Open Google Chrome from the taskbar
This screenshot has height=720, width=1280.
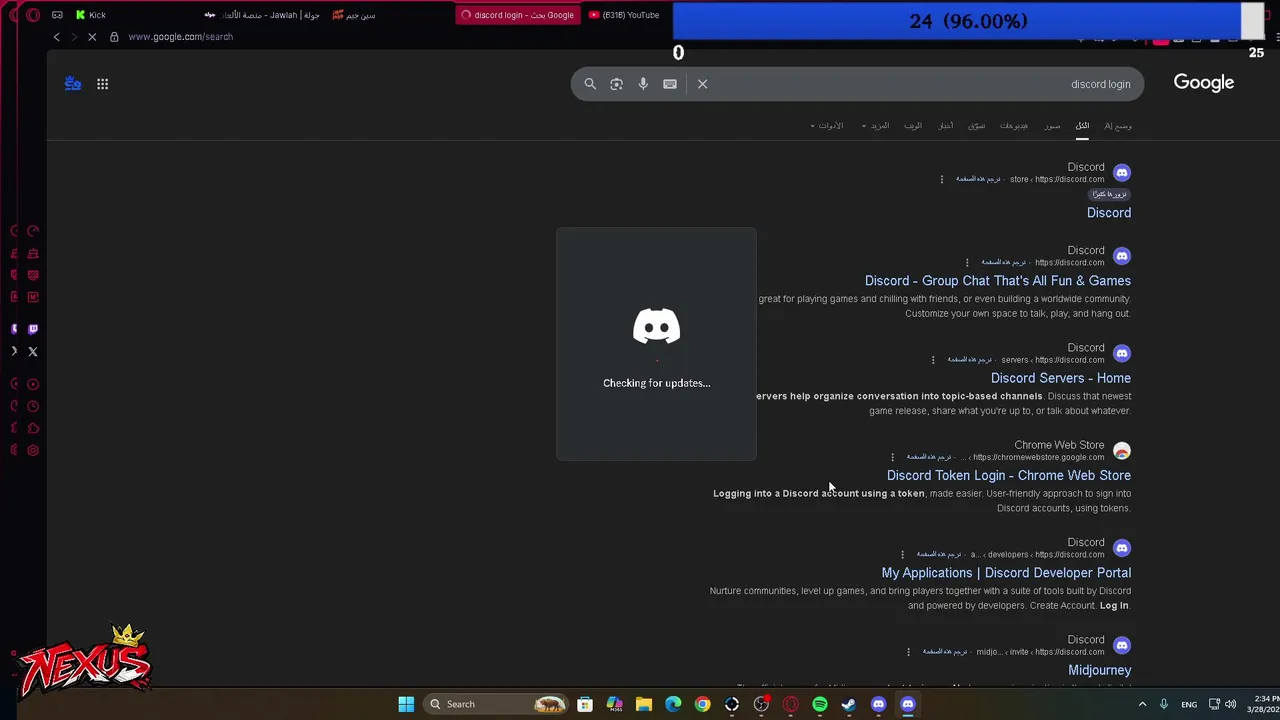click(703, 704)
